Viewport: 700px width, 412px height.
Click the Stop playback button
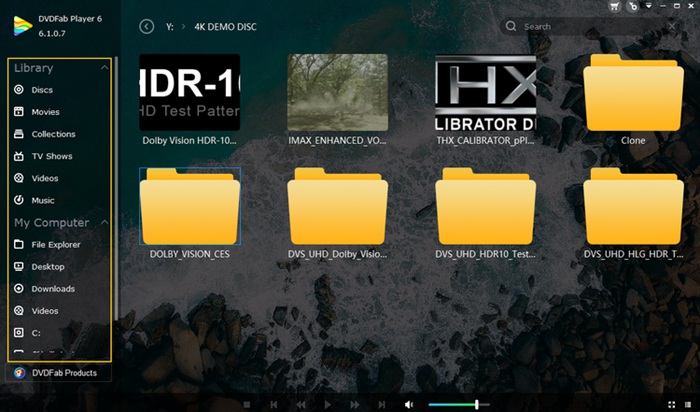tap(247, 405)
